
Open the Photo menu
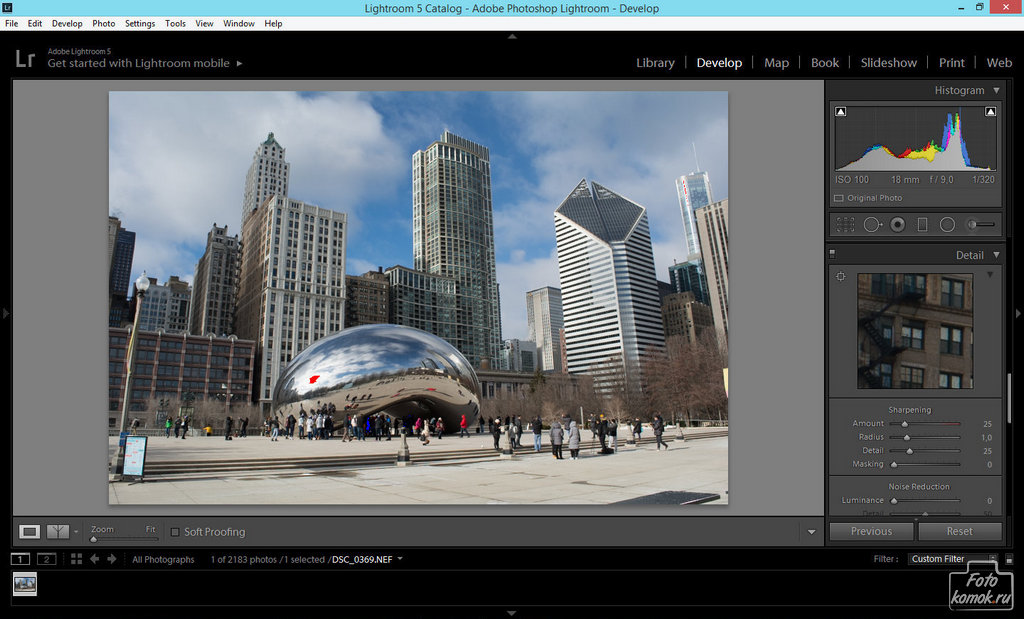[104, 24]
